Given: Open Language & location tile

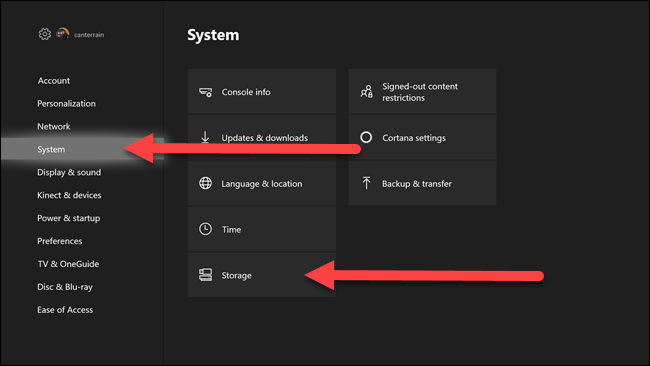Looking at the screenshot, I should click(262, 183).
